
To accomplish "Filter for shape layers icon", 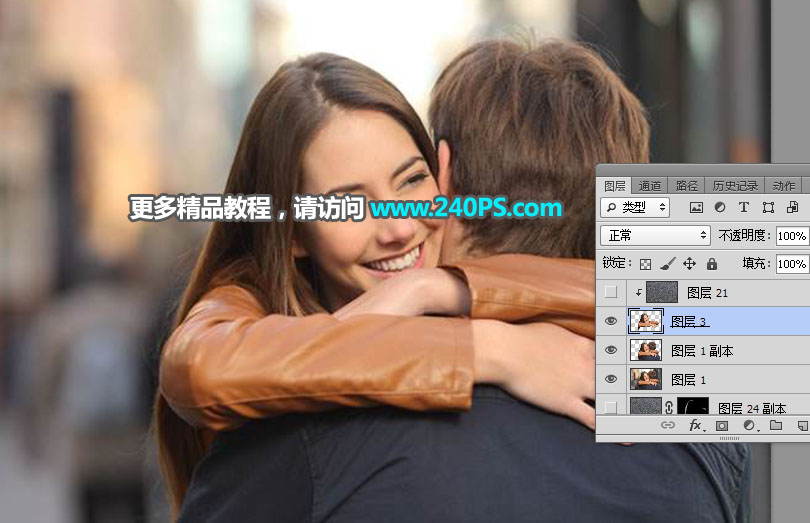I will pos(768,208).
